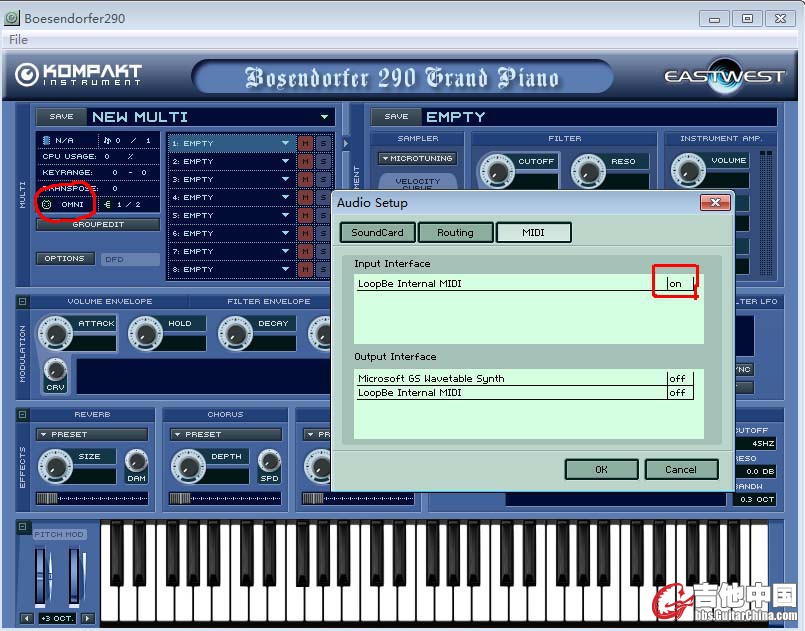Open slot 8: EMPTY dropdown

[285, 269]
